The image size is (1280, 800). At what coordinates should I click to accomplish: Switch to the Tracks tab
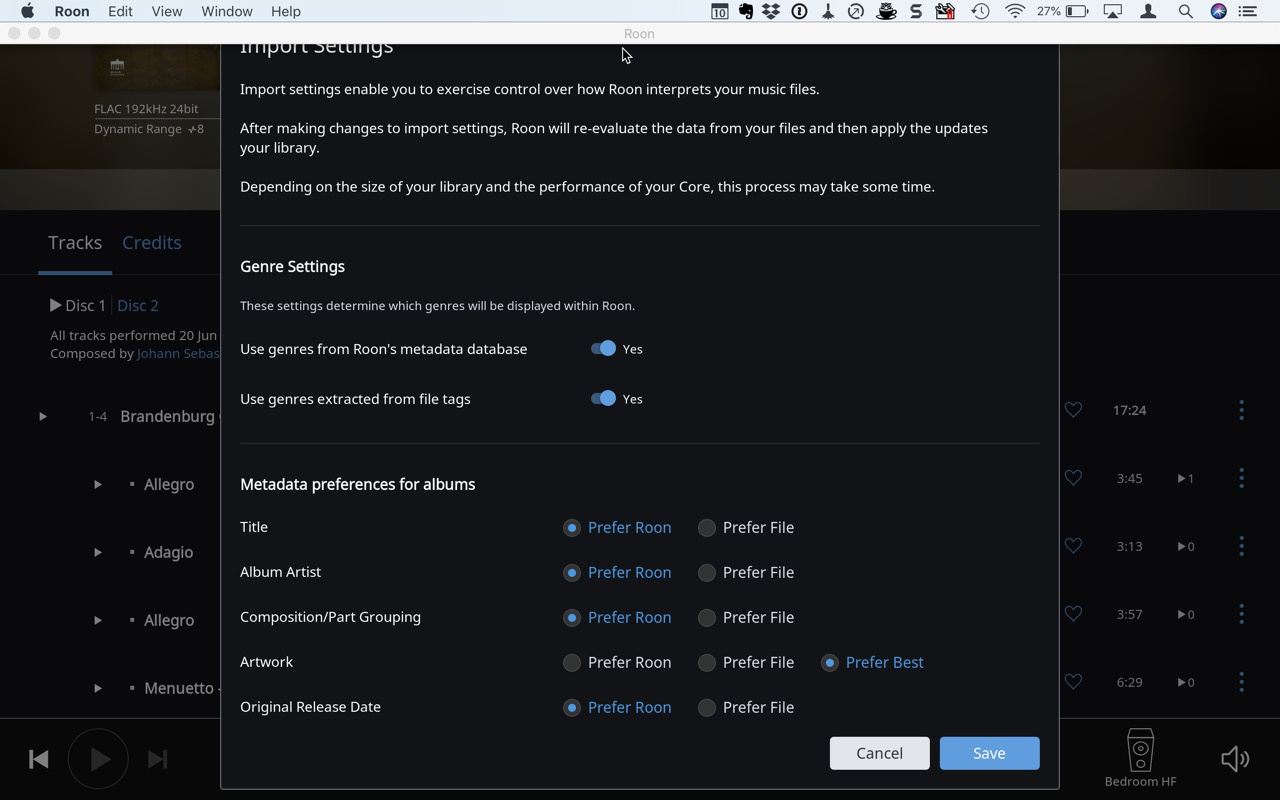click(75, 243)
